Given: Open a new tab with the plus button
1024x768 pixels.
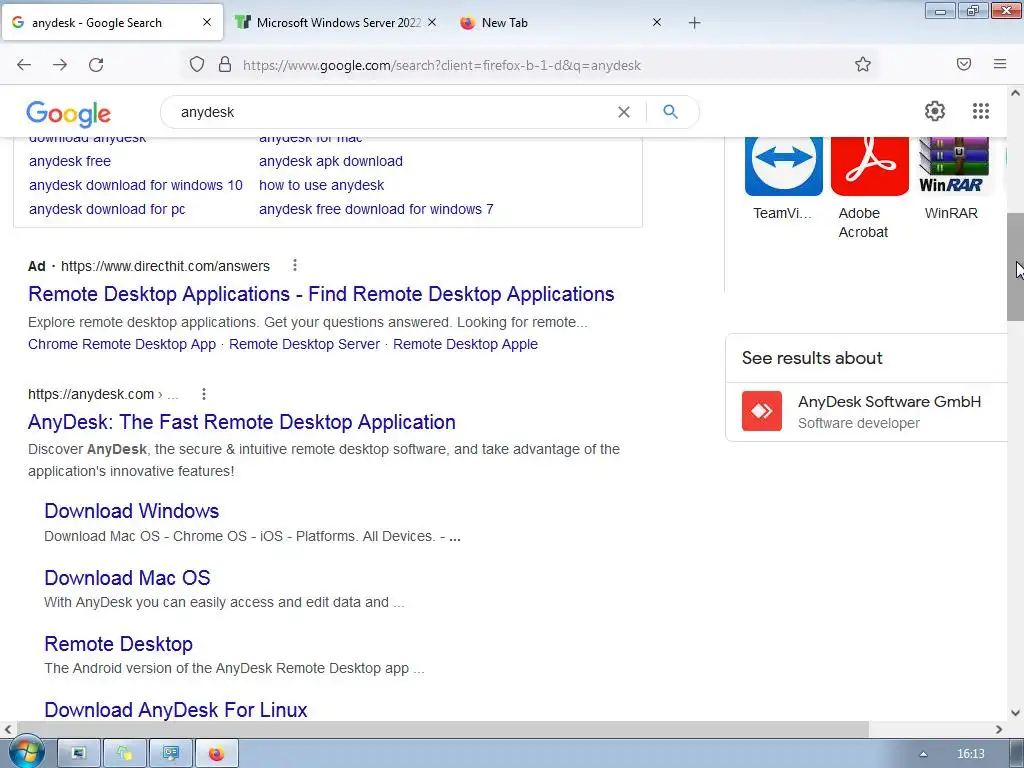Looking at the screenshot, I should (x=694, y=23).
